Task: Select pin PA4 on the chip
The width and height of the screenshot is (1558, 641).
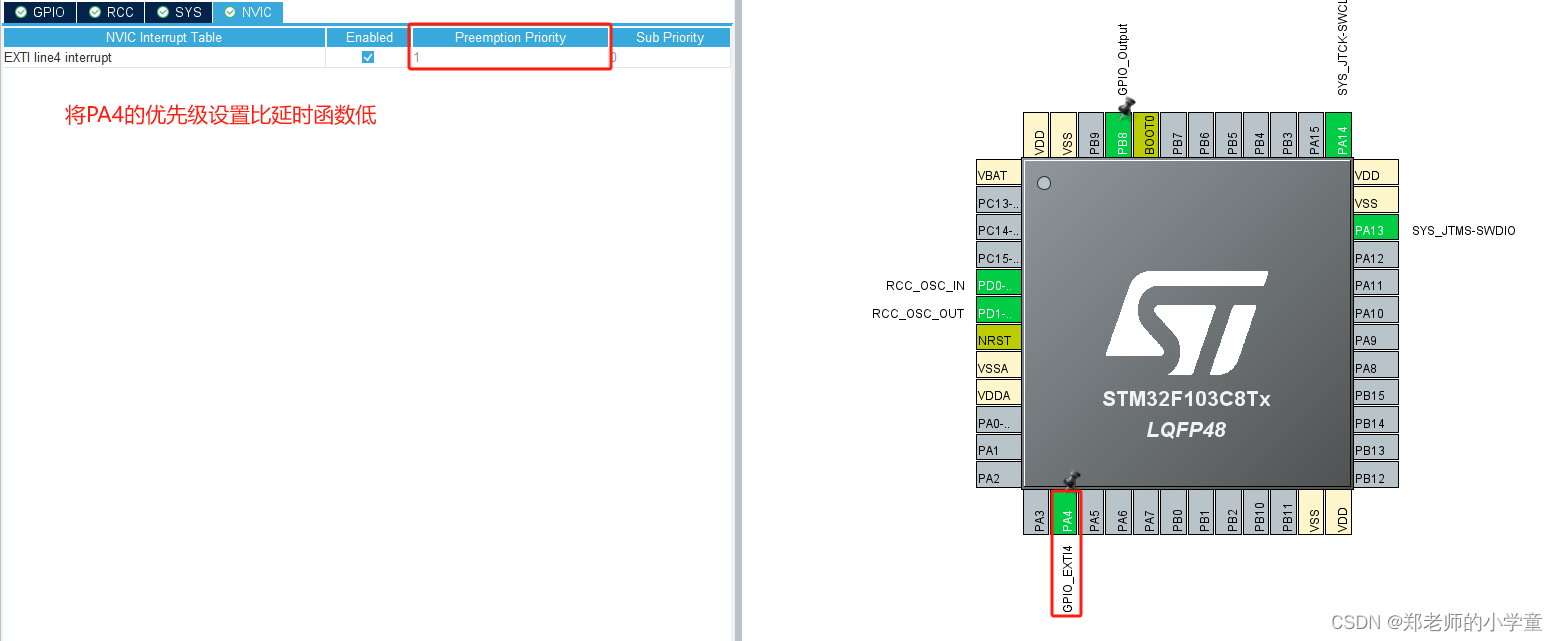Action: 1066,512
